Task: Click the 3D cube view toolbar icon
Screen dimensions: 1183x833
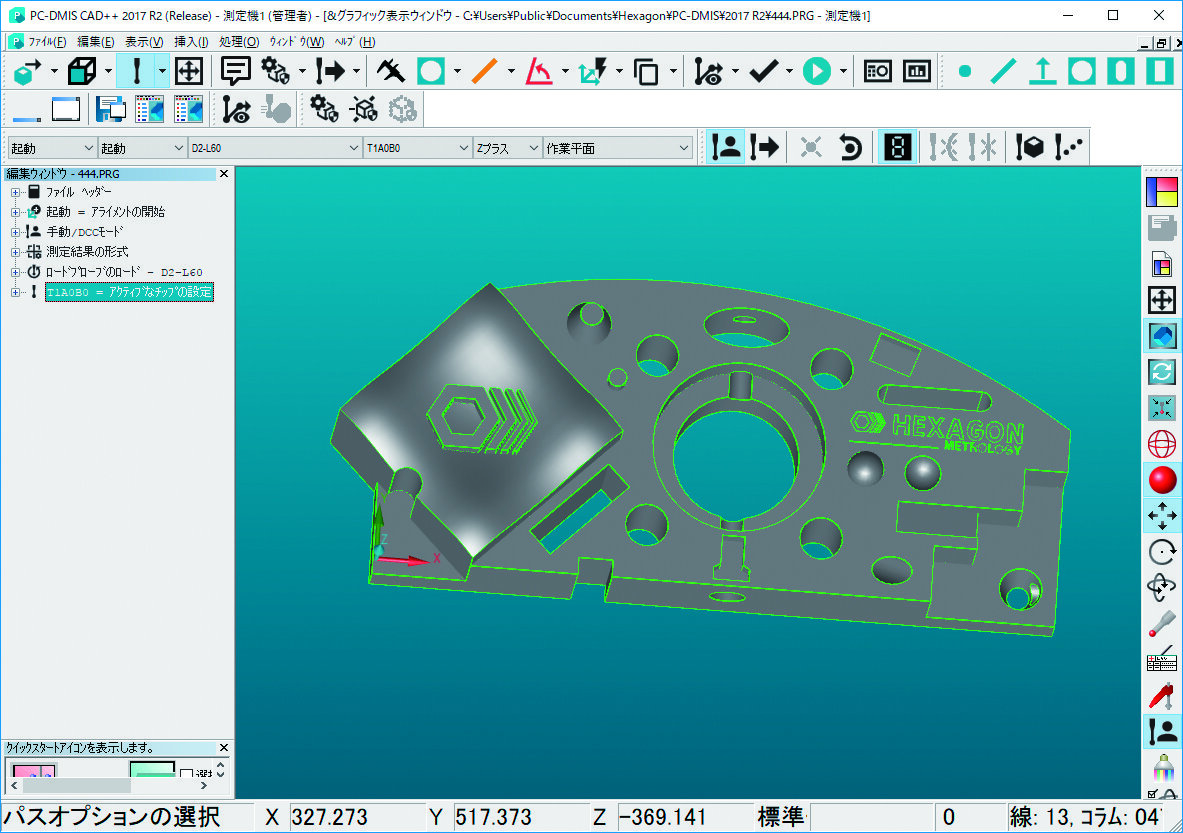Action: click(81, 72)
